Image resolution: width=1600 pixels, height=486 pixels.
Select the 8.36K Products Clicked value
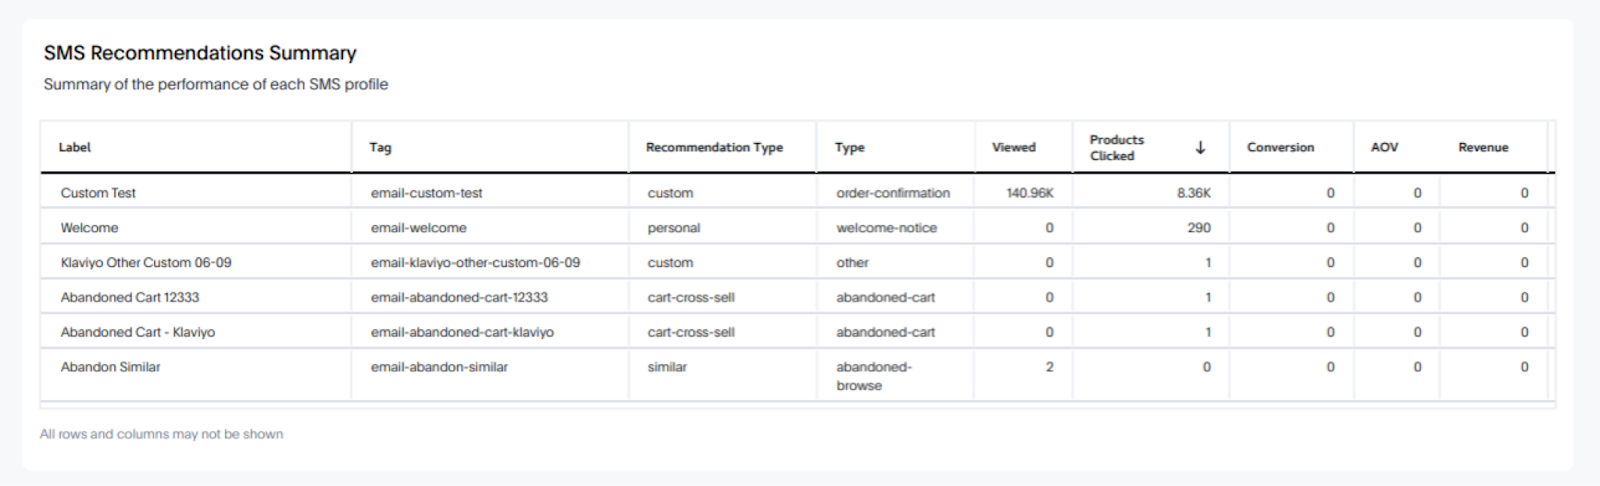coord(1193,193)
